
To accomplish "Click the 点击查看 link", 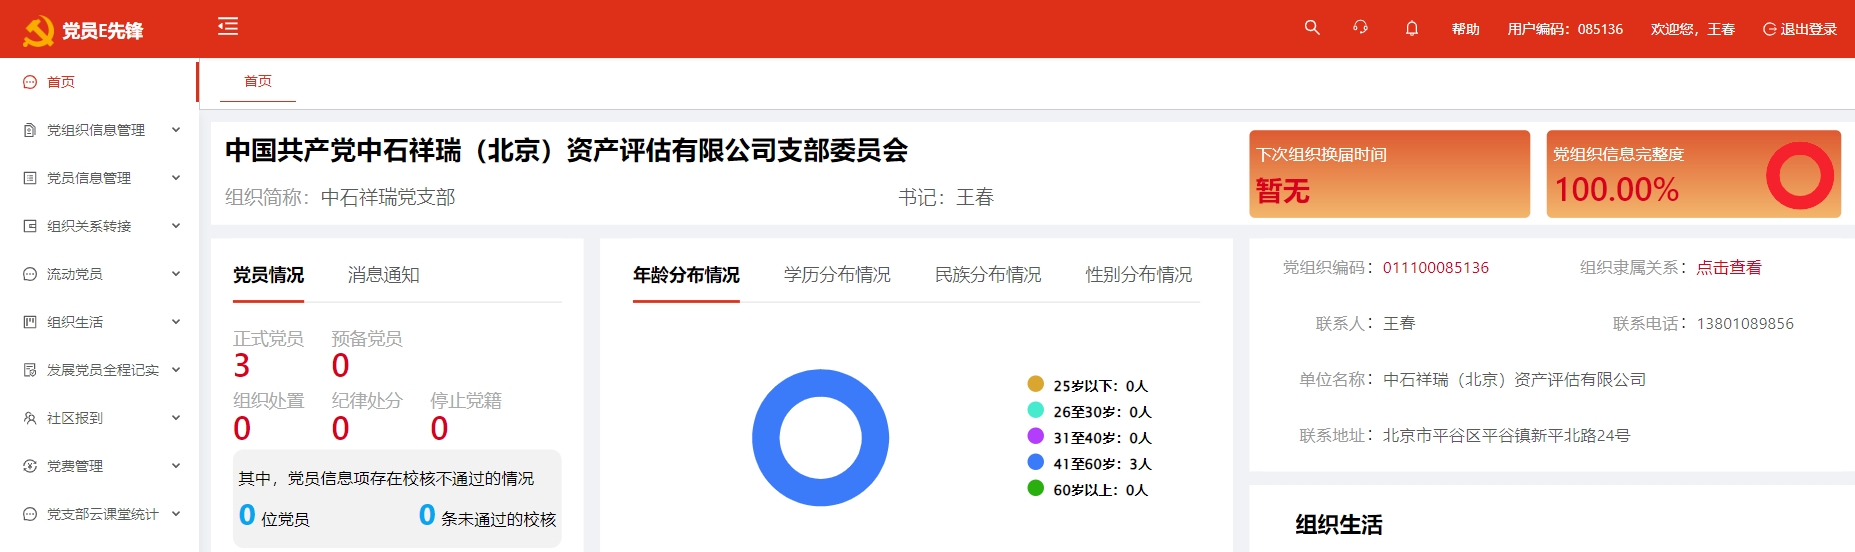I will (1728, 268).
